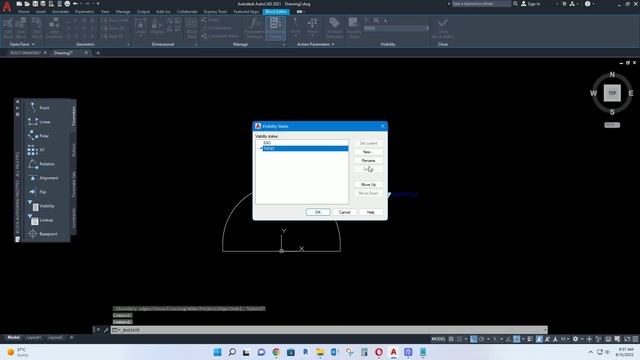
Task: Click the command line input field
Action: 329,330
